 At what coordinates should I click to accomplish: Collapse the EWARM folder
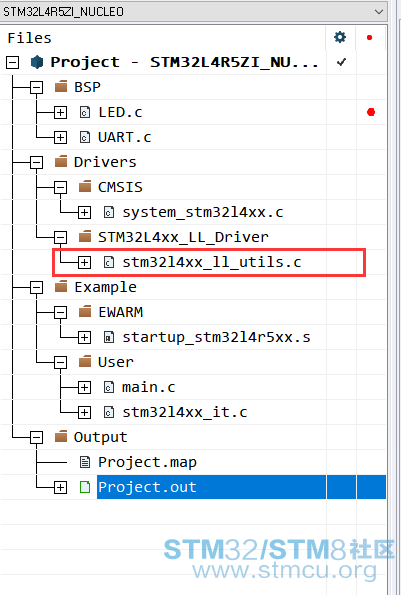60,312
